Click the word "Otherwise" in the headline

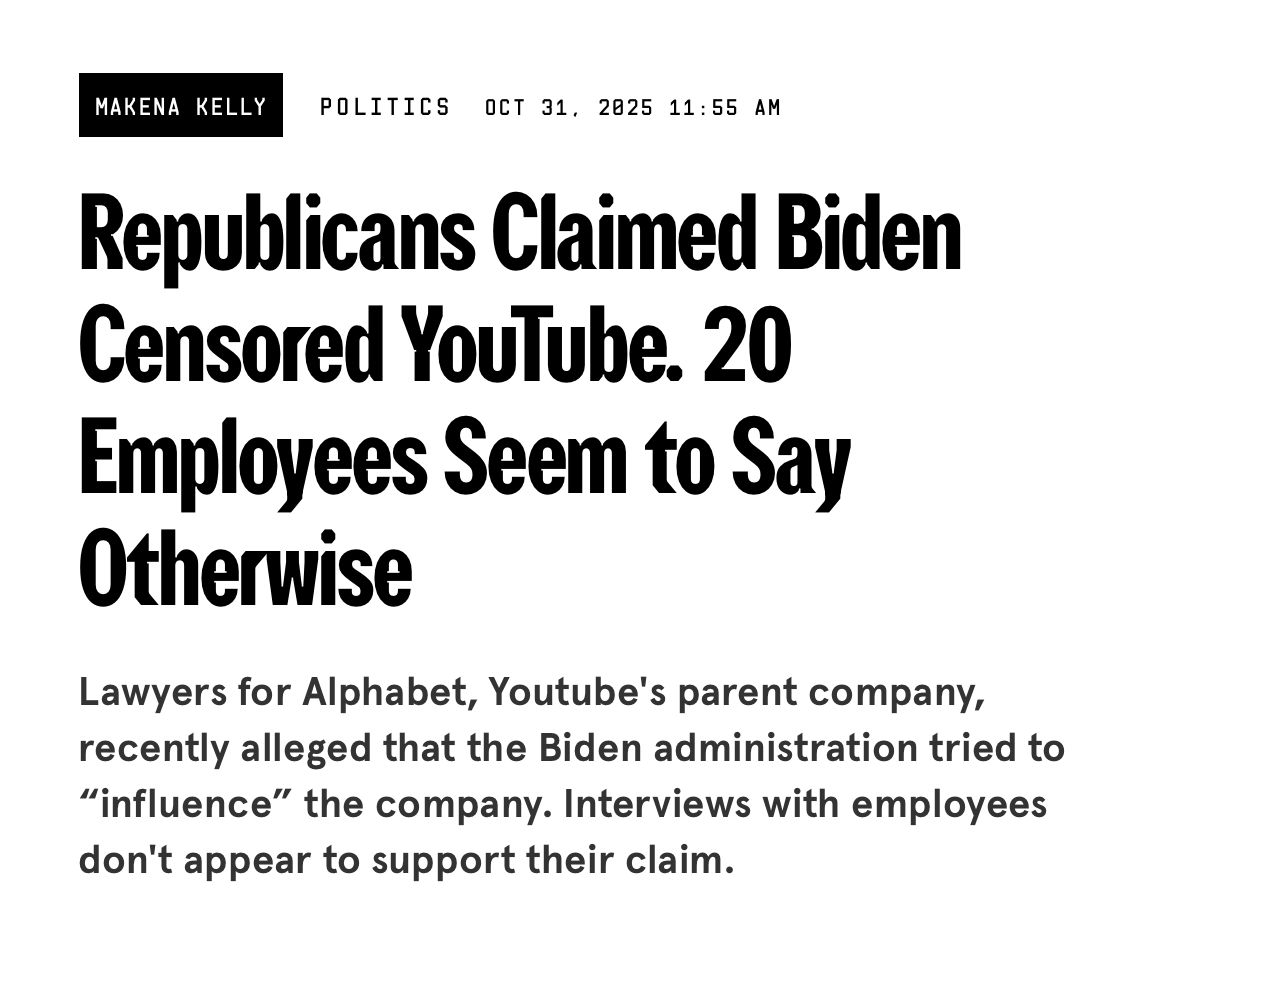coord(245,569)
